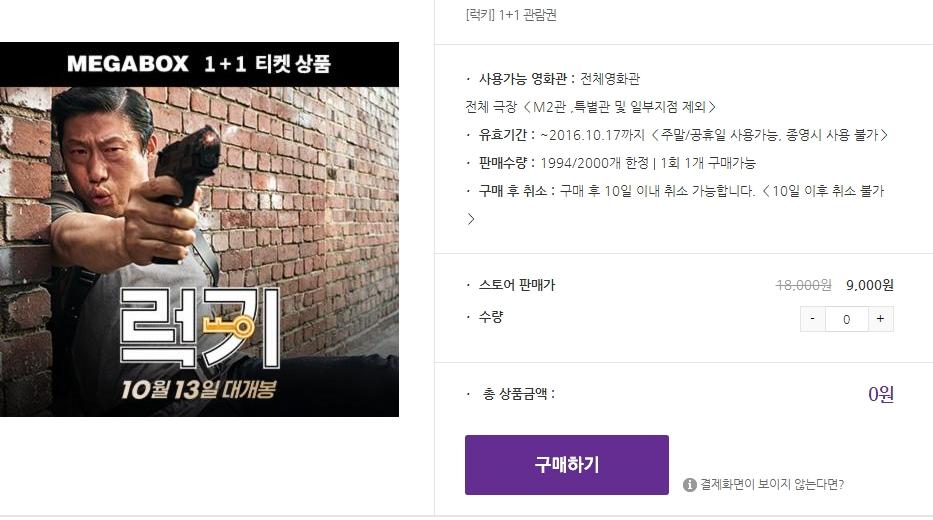Click the 럭키 movie poster image
The width and height of the screenshot is (933, 520).
coord(199,252)
